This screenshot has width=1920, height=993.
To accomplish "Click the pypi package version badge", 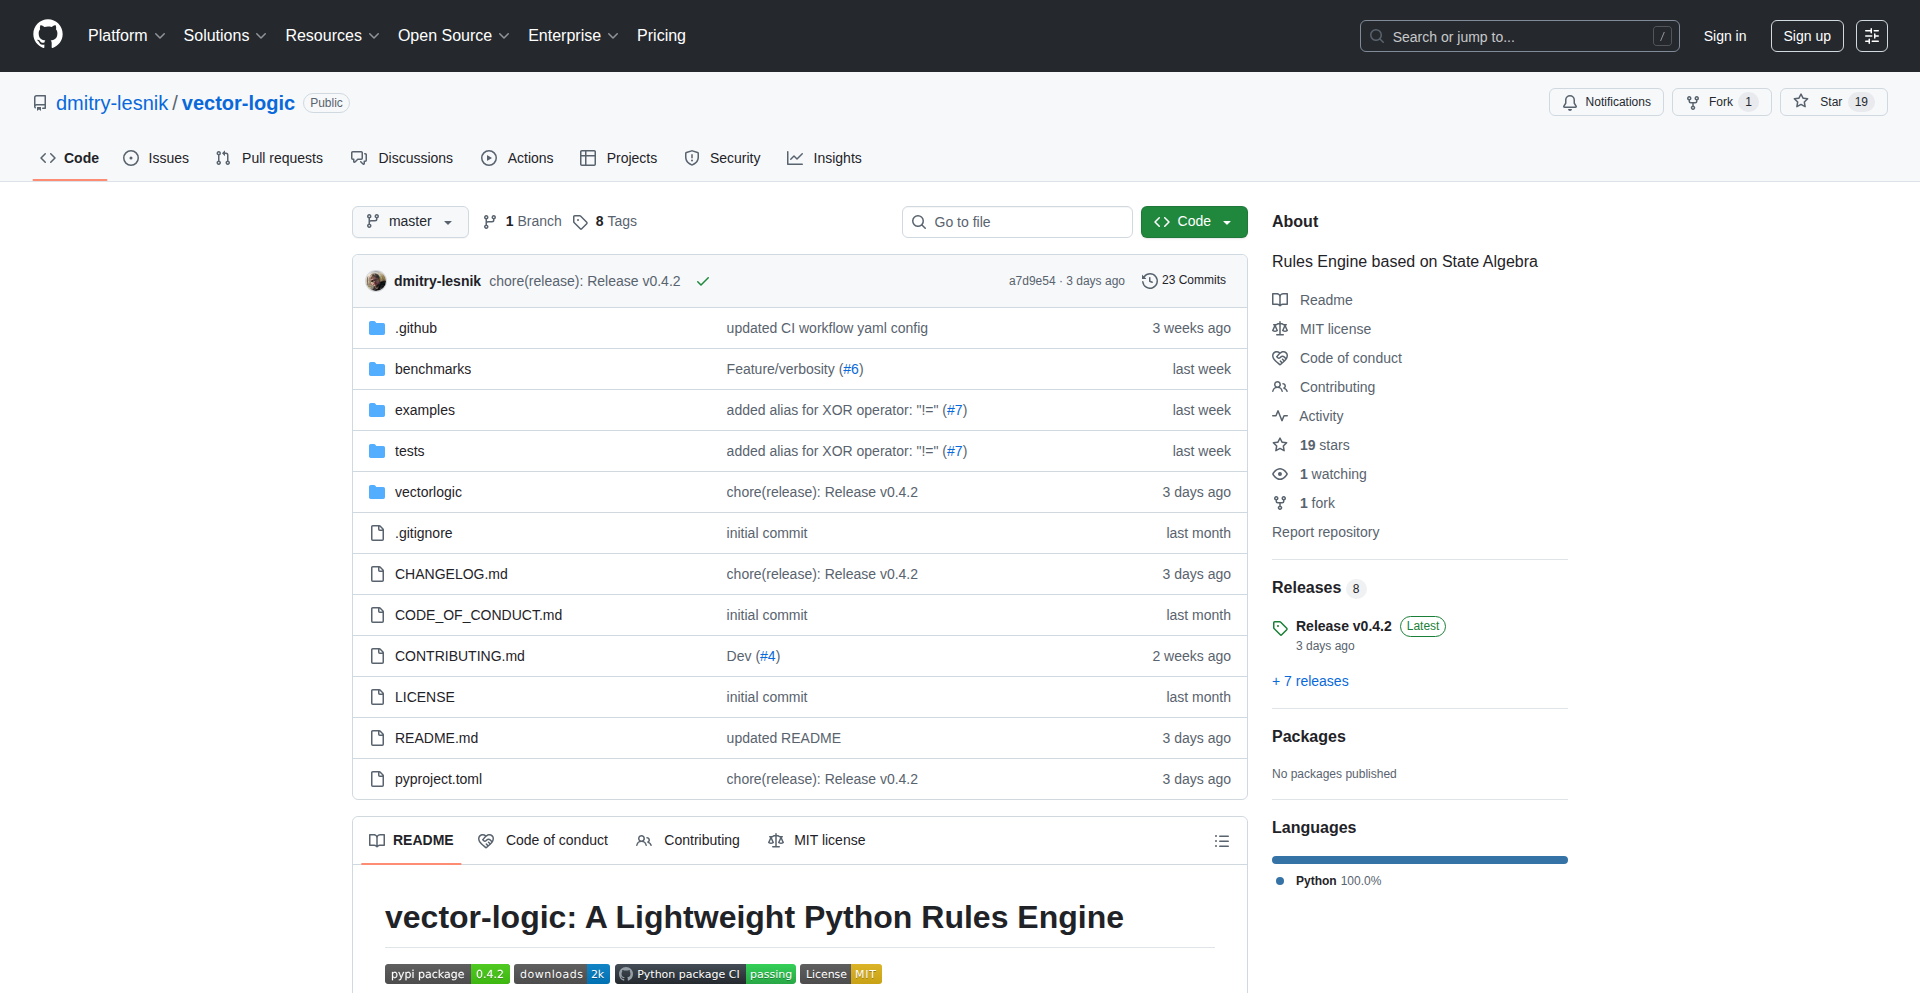I will [x=447, y=974].
